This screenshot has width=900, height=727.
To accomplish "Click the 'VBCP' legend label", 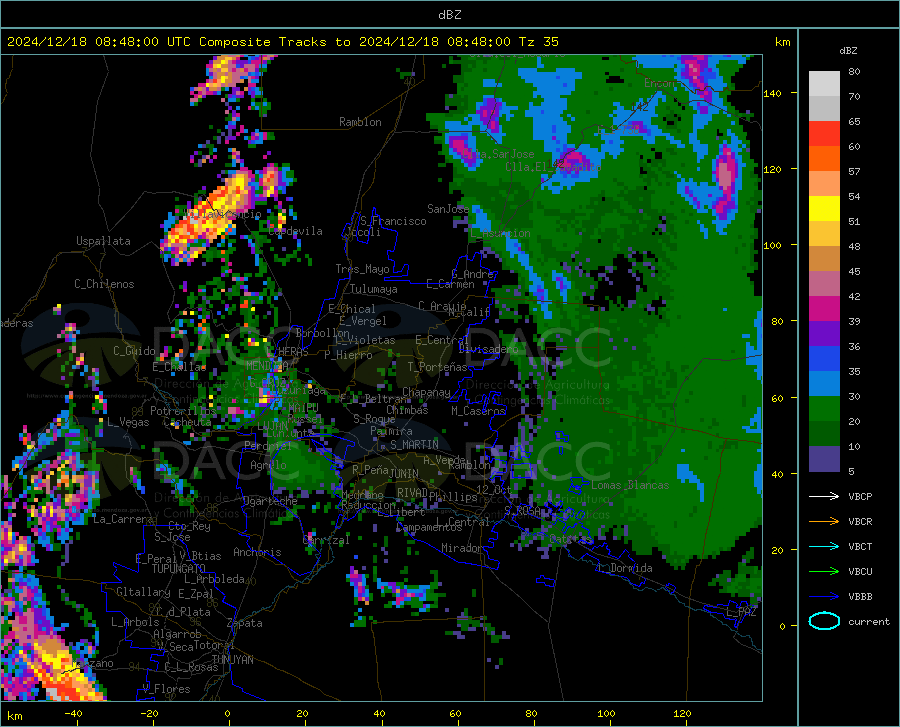I will (860, 496).
